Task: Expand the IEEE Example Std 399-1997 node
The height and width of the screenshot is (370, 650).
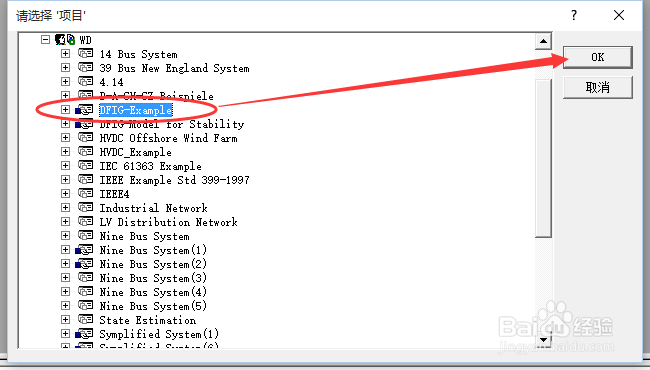Action: (65, 179)
